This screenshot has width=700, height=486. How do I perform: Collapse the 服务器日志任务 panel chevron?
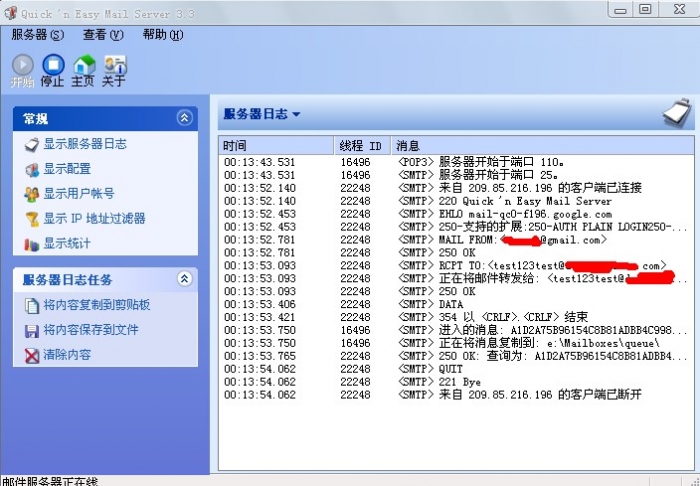point(184,279)
